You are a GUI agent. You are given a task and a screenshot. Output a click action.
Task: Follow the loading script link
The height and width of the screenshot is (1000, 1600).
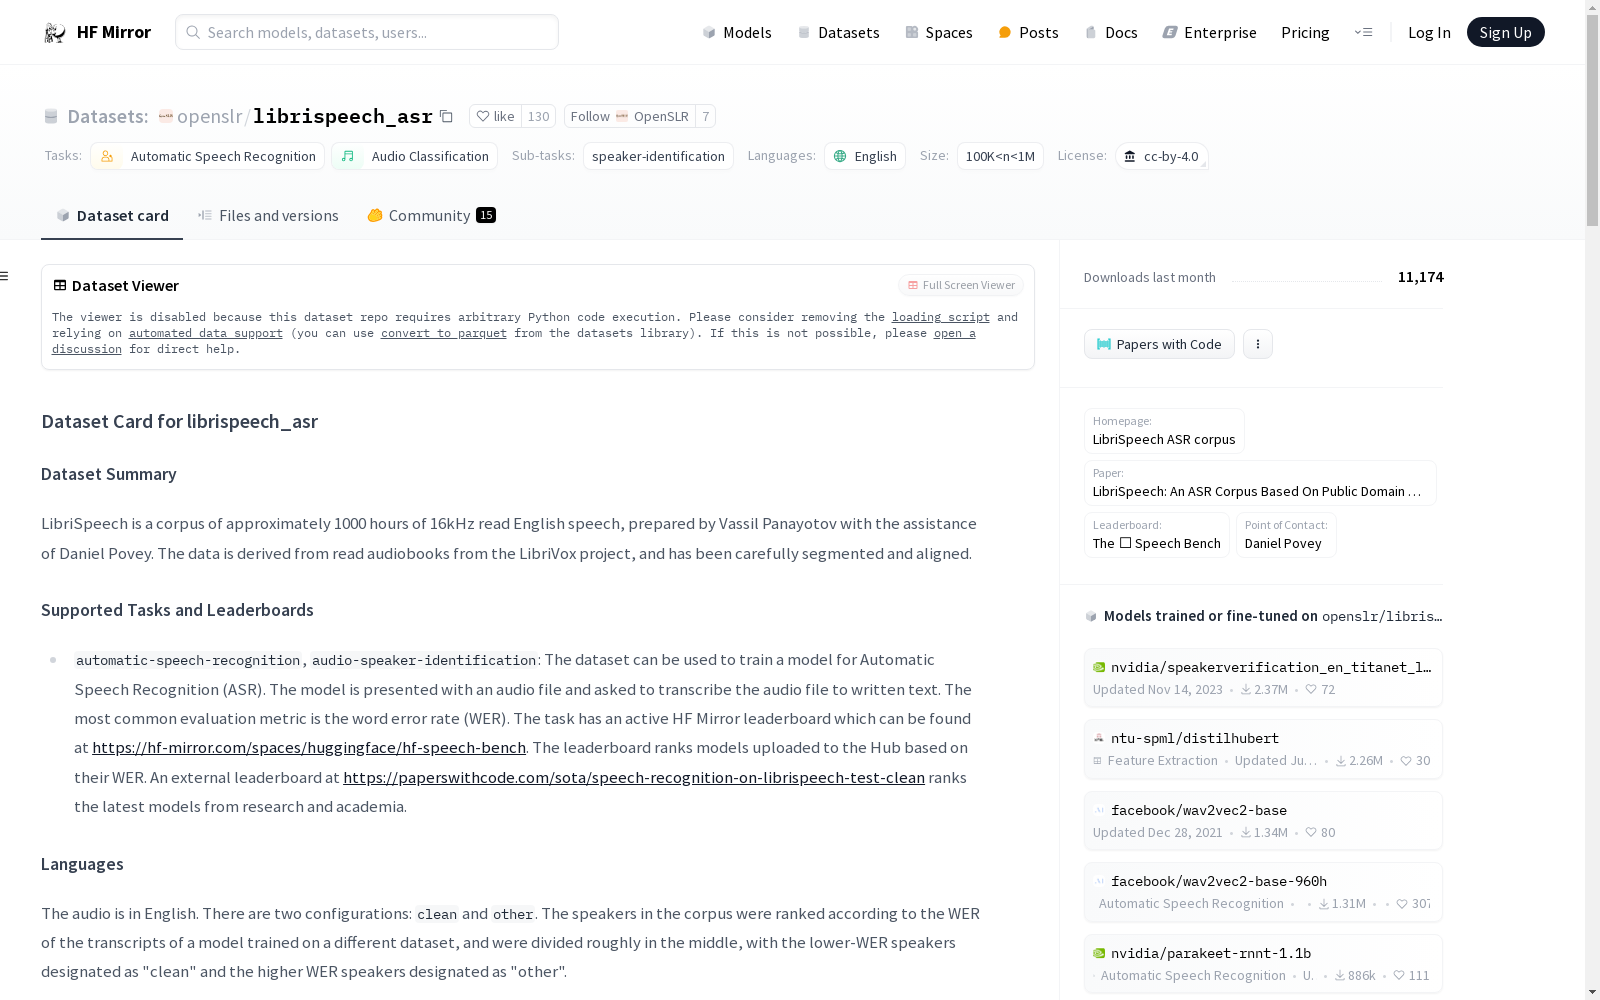(x=941, y=317)
